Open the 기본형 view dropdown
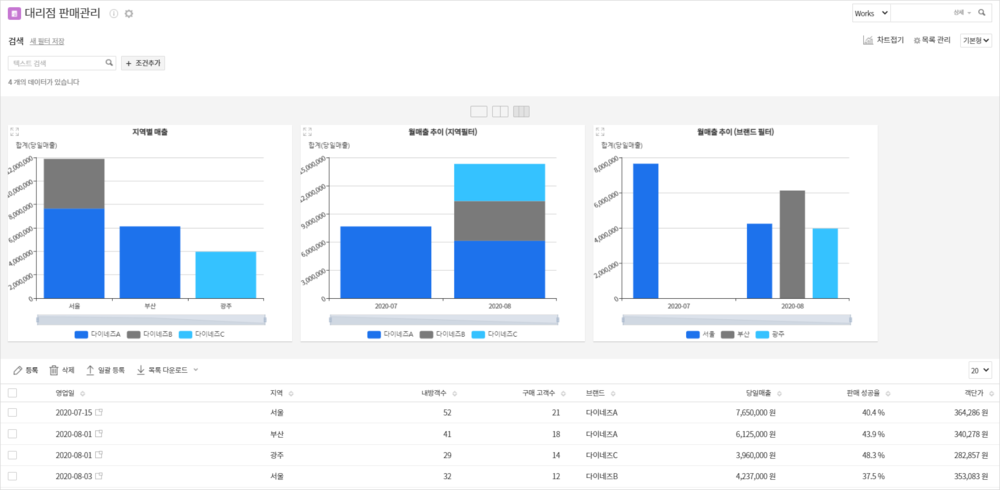 pos(976,40)
